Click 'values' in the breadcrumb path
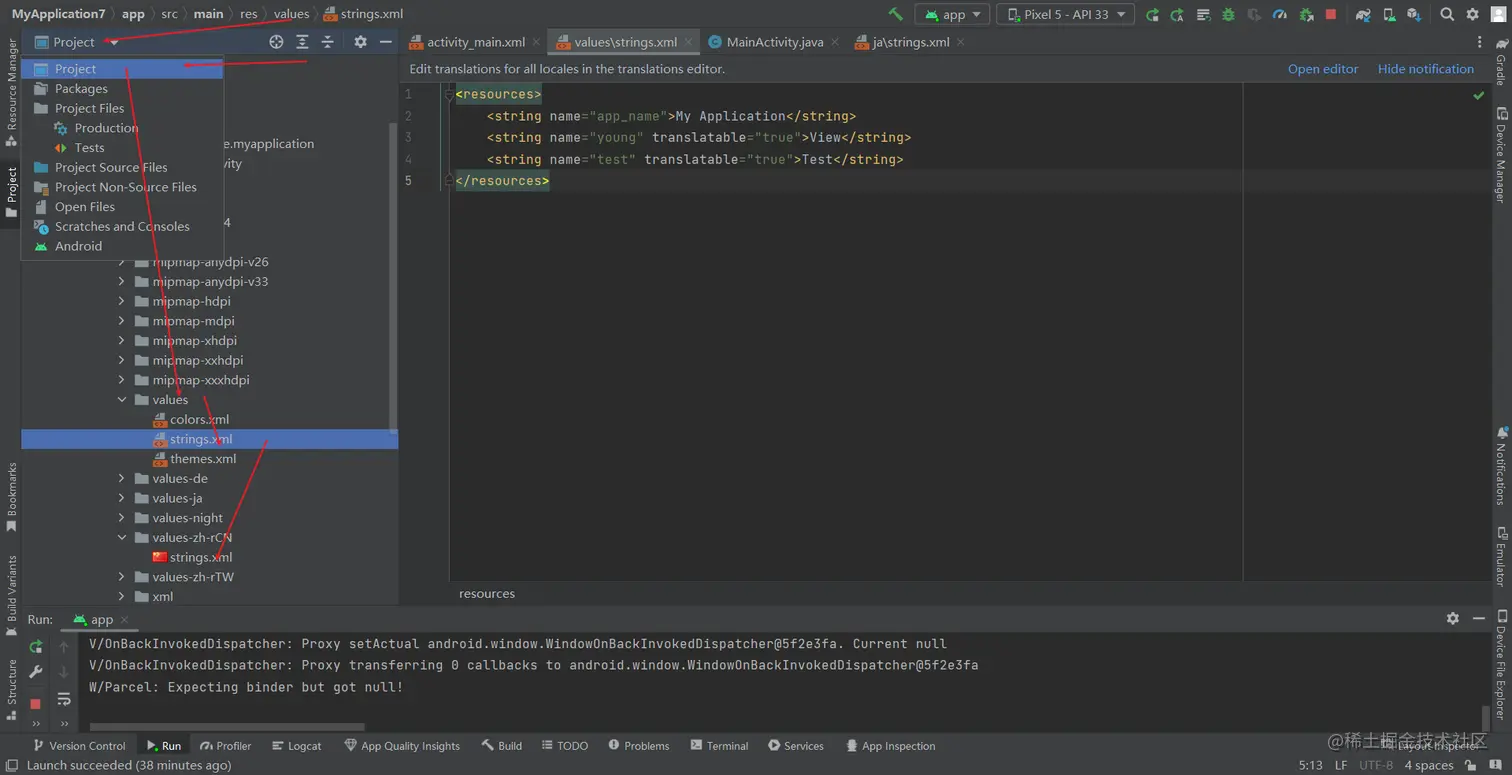Screen dimensions: 1512x775 tap(291, 14)
